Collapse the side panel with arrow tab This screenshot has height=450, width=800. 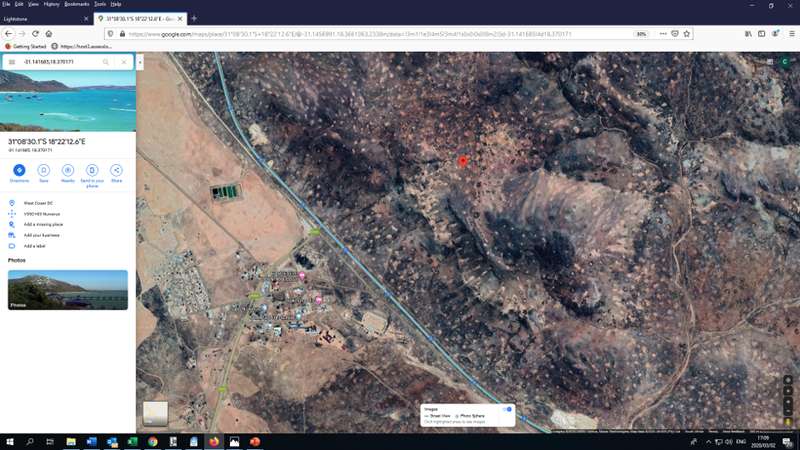140,62
